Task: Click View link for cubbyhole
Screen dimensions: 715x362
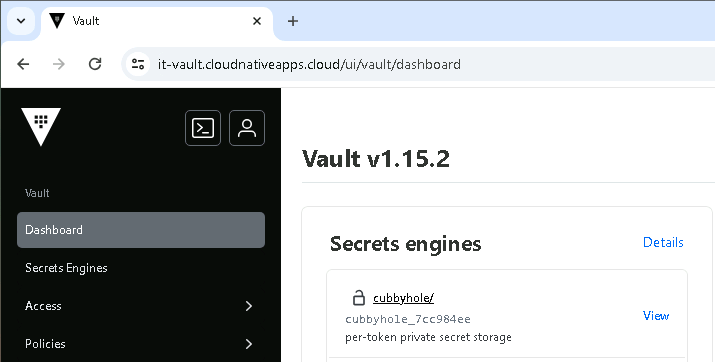Action: pos(656,316)
